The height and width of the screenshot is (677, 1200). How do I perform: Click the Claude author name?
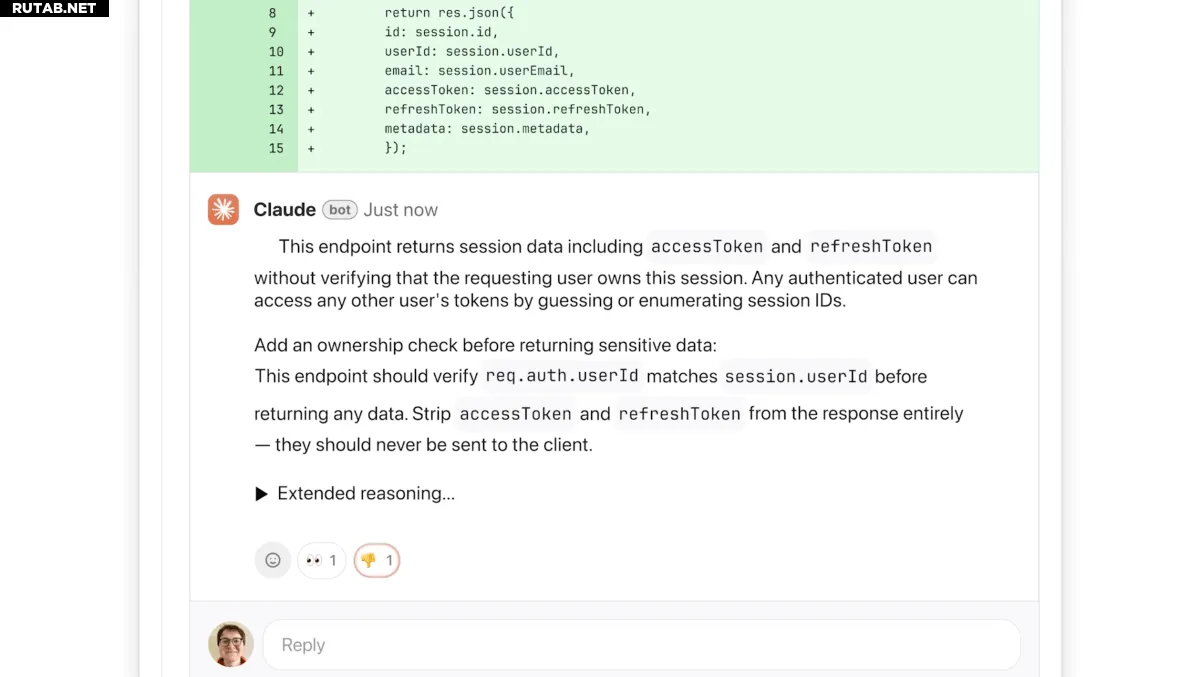pos(284,209)
